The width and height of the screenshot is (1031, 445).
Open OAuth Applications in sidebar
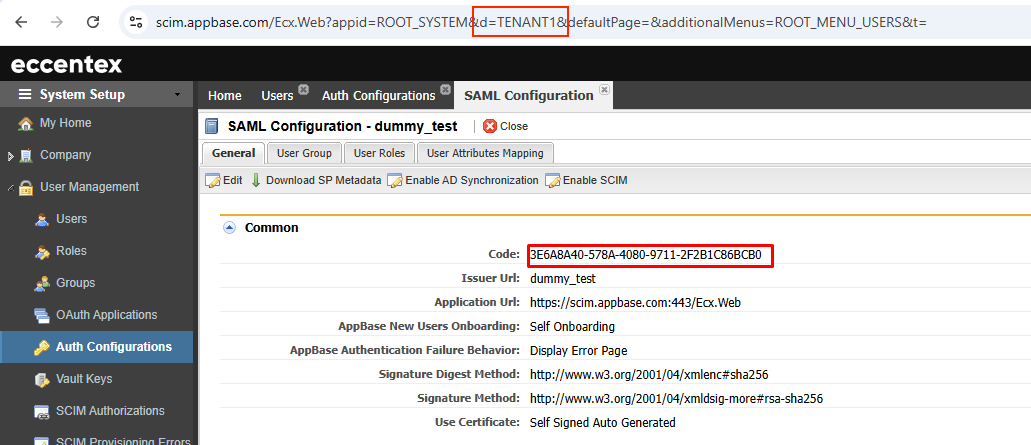tap(107, 315)
